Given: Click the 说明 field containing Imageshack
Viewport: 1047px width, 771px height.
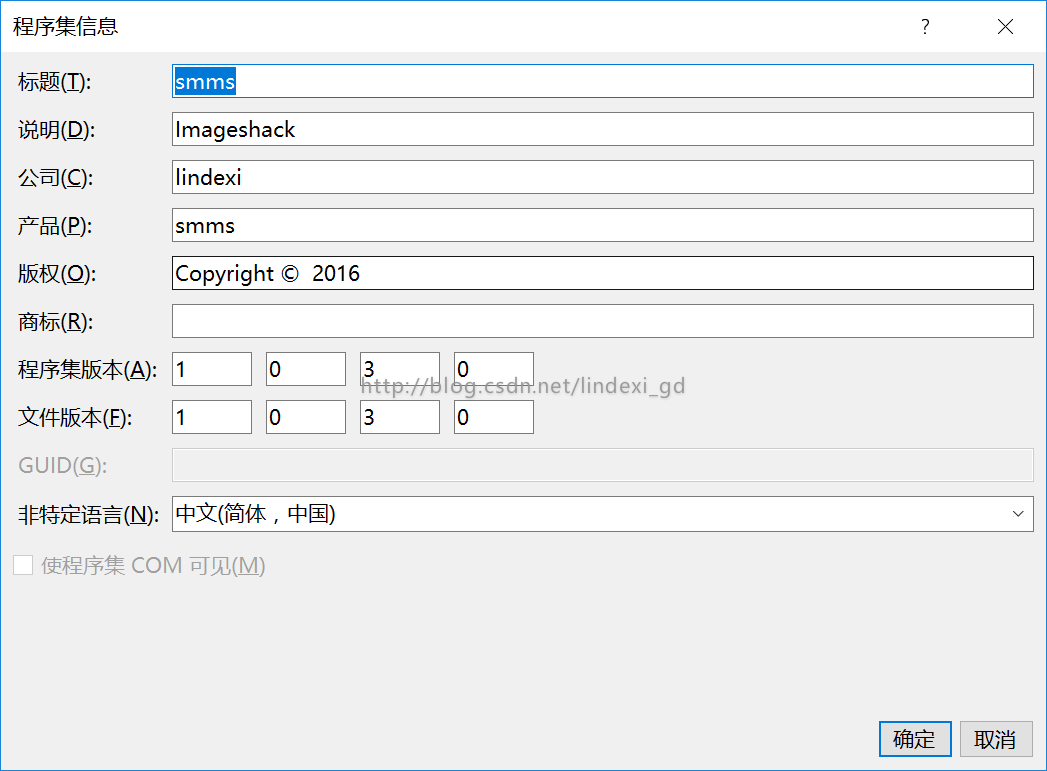Looking at the screenshot, I should [x=602, y=130].
